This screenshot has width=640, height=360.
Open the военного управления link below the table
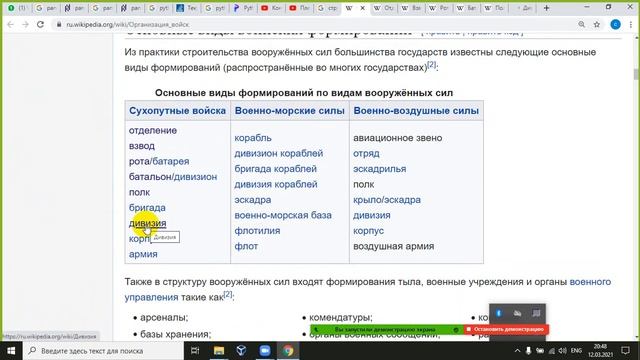click(590, 282)
